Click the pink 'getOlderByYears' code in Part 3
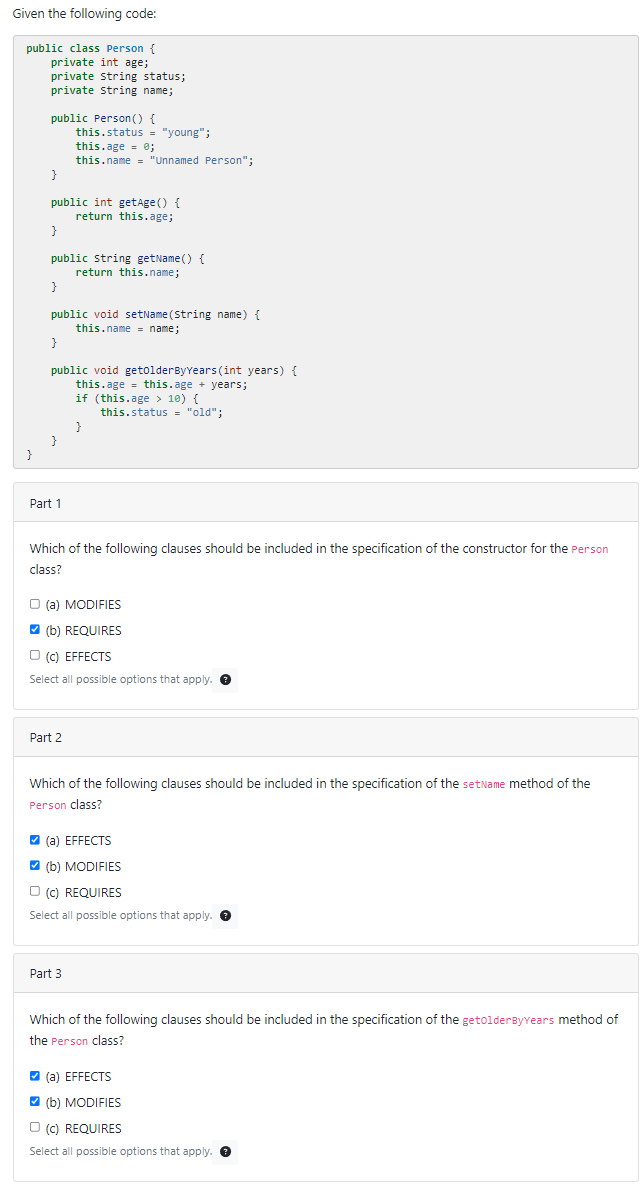Screen dimensions: 640x1186 coord(508,1020)
